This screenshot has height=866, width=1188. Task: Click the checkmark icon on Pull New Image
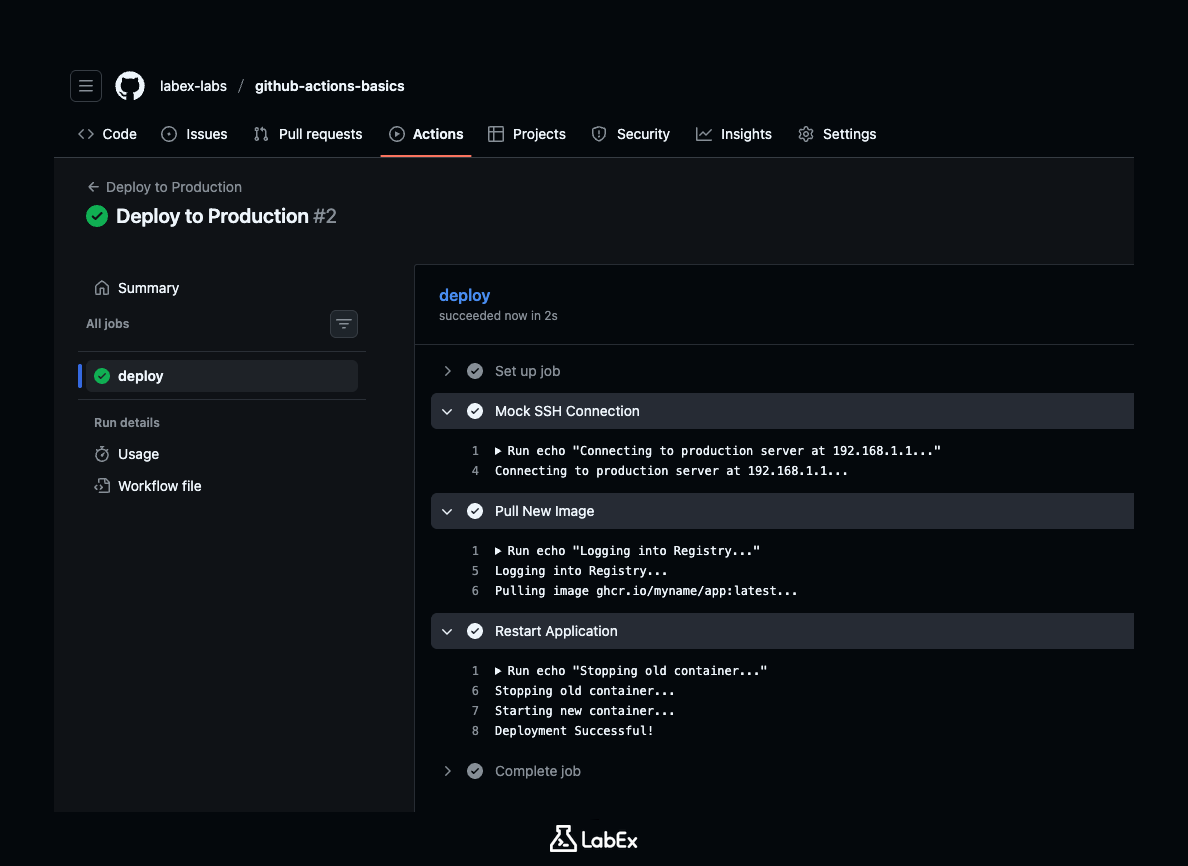point(475,511)
